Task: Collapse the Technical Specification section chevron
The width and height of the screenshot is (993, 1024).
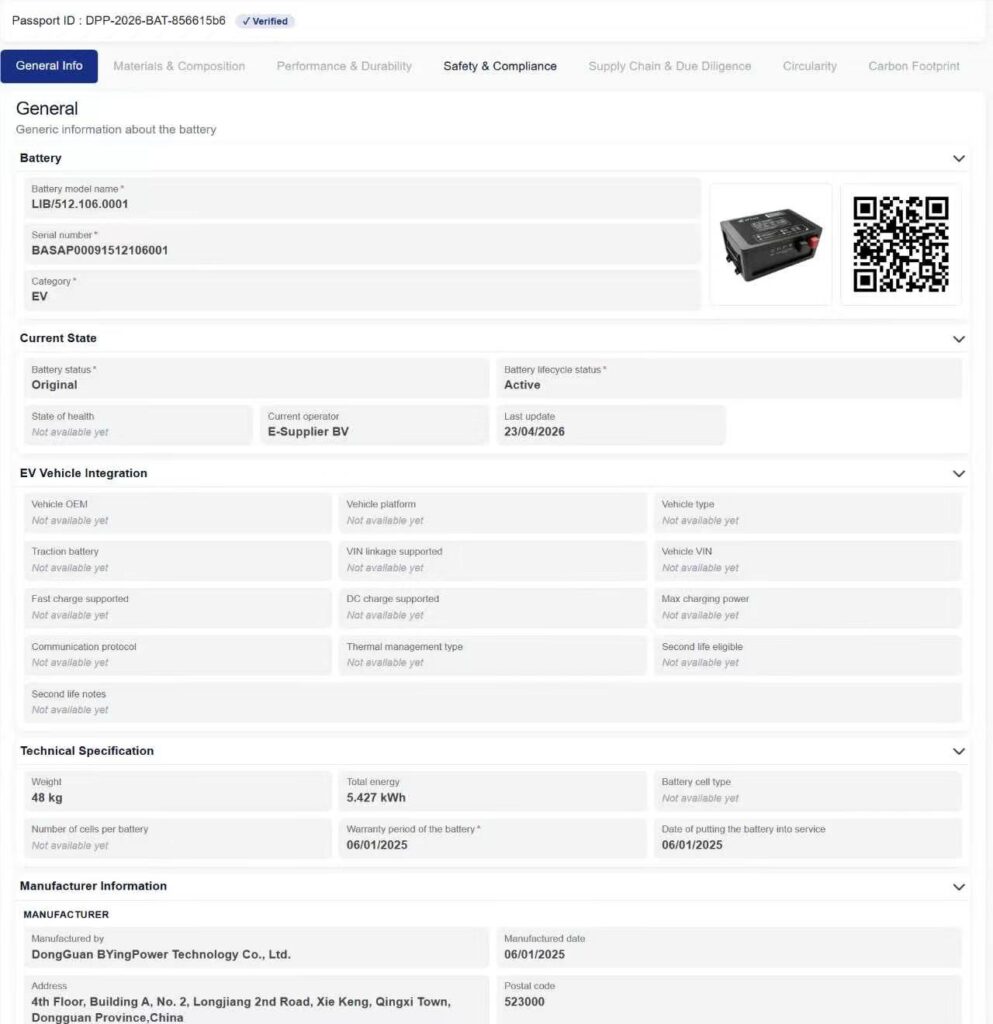Action: coord(958,752)
